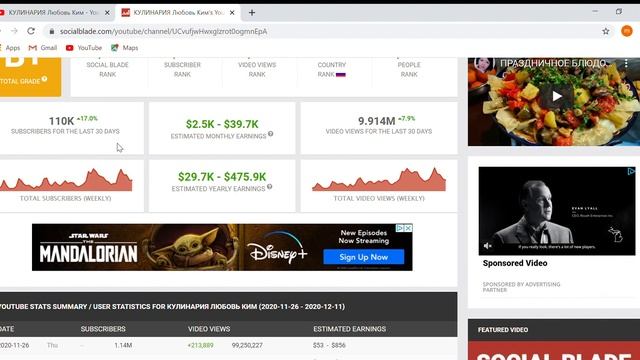The height and width of the screenshot is (360, 640).
Task: Play the ПРАЗДНИЧНОЕ БЛЮДО video
Action: coord(557,96)
